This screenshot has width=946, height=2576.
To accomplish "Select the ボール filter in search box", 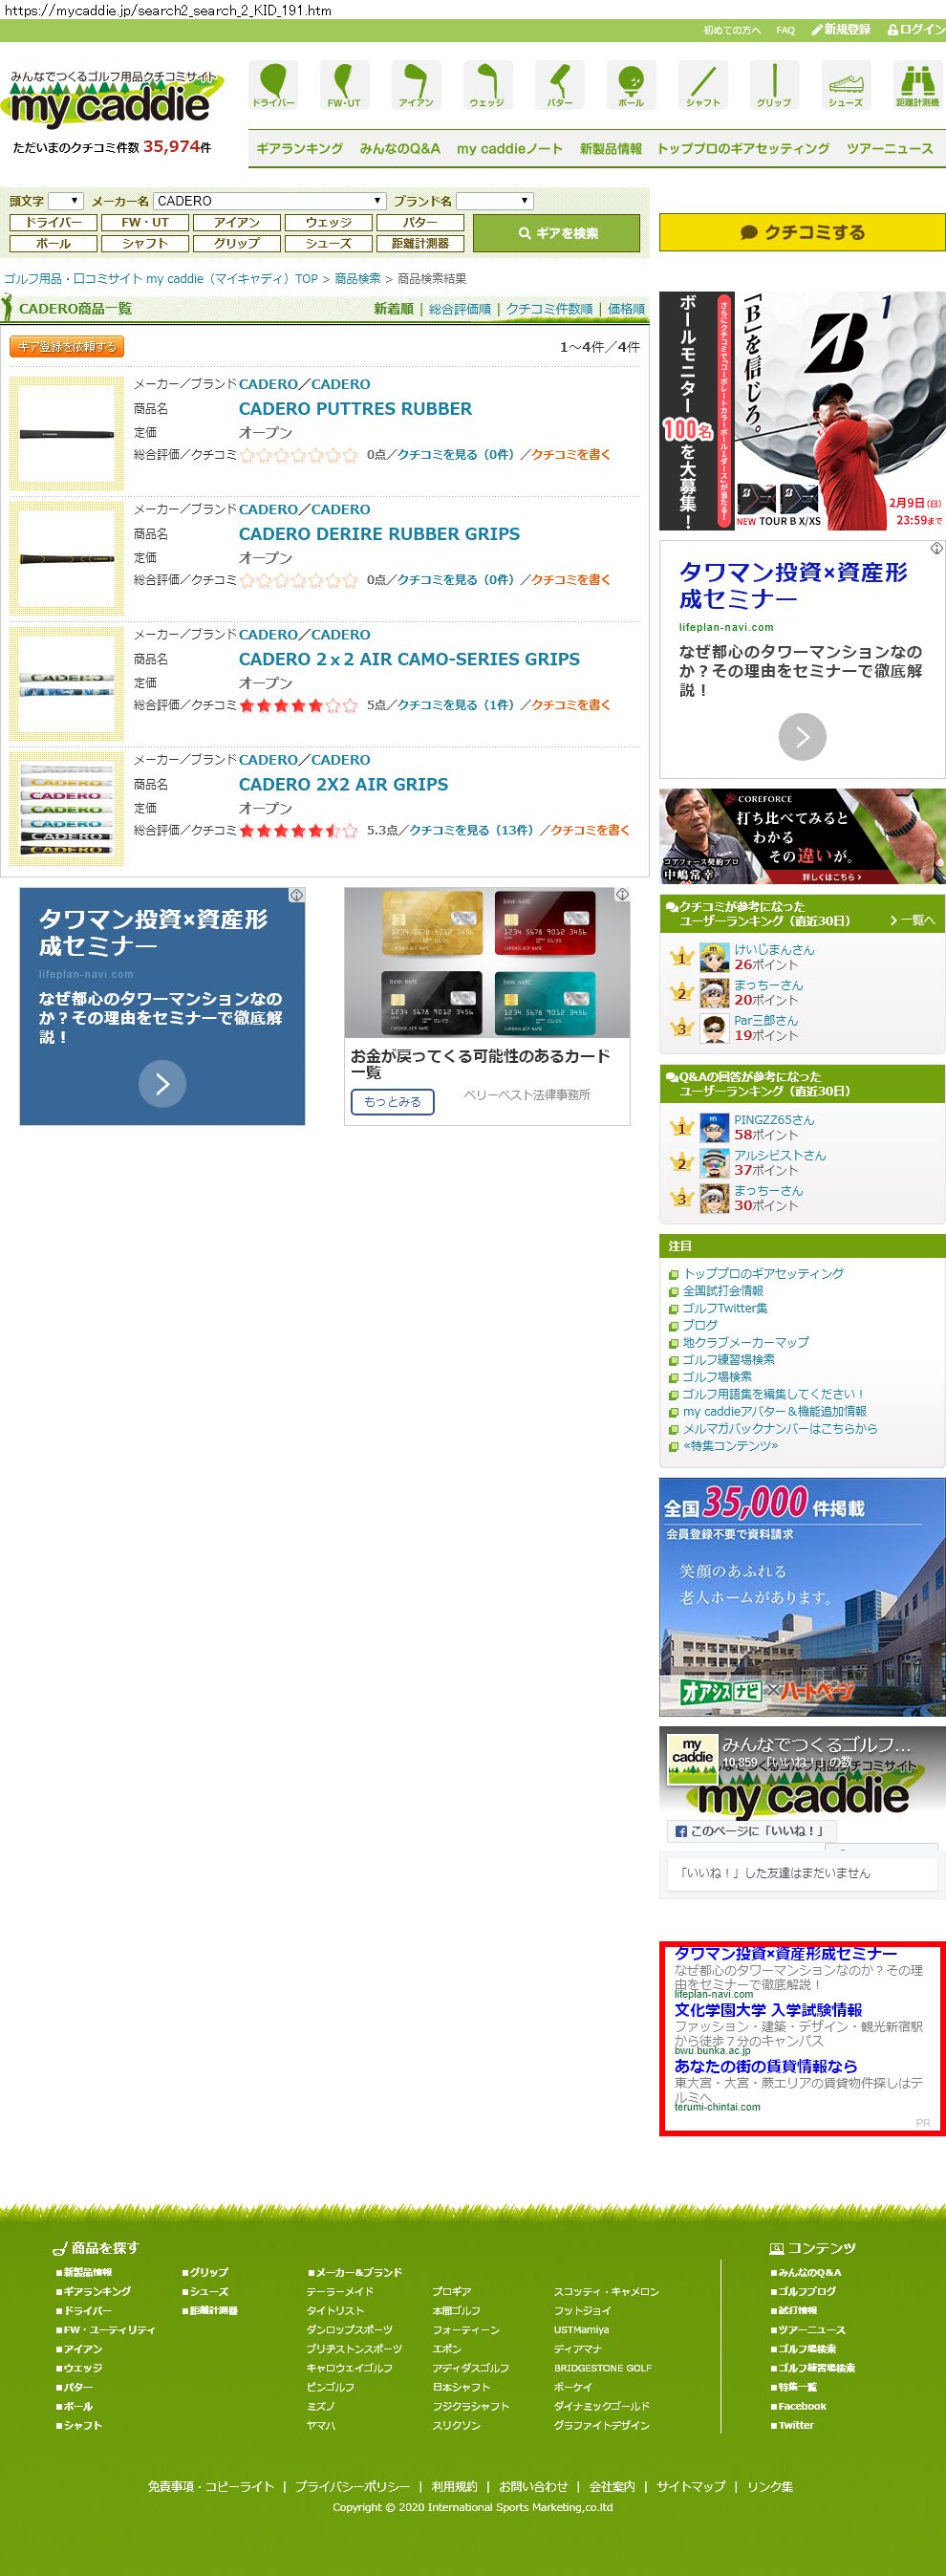I will 53,243.
